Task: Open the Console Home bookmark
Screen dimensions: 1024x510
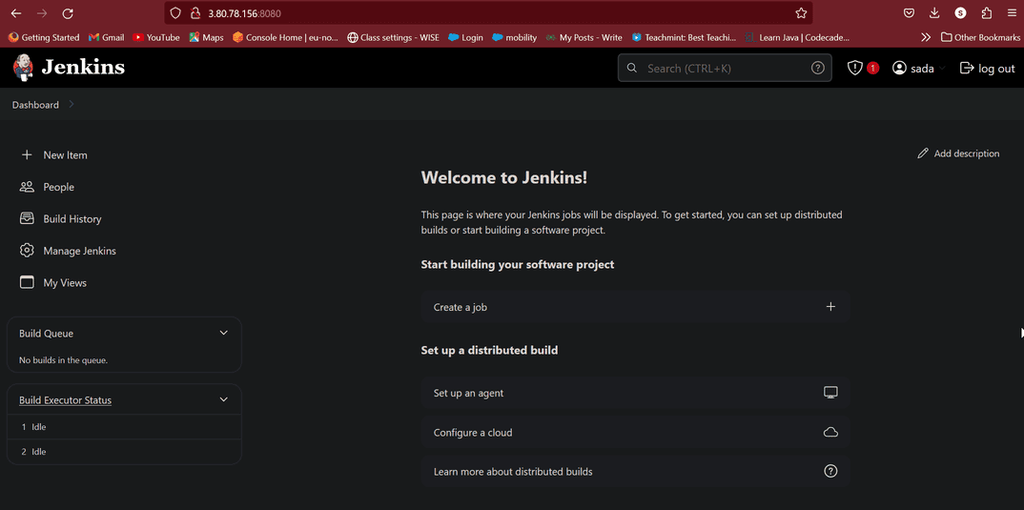Action: pos(285,37)
